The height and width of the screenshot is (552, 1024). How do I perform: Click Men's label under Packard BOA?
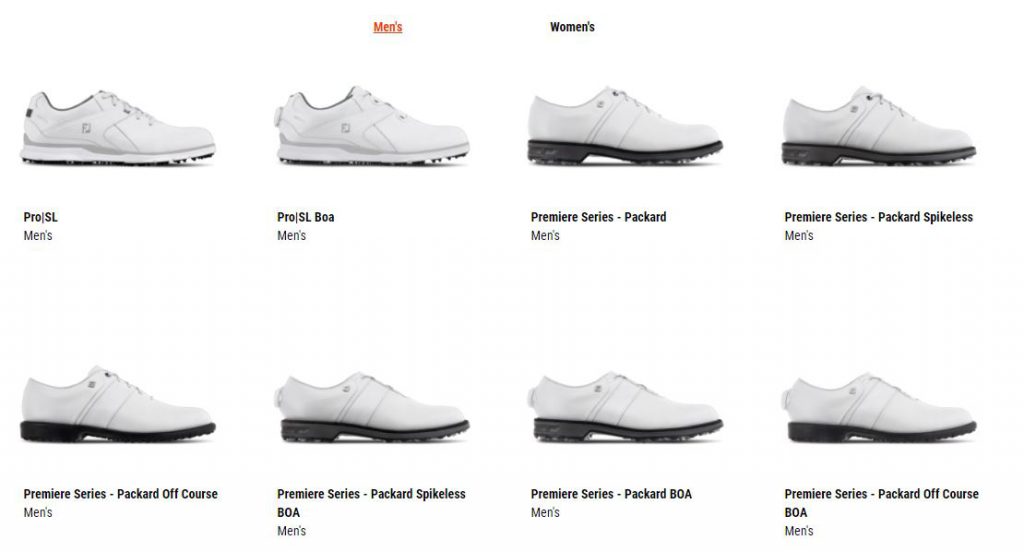pyautogui.click(x=545, y=513)
